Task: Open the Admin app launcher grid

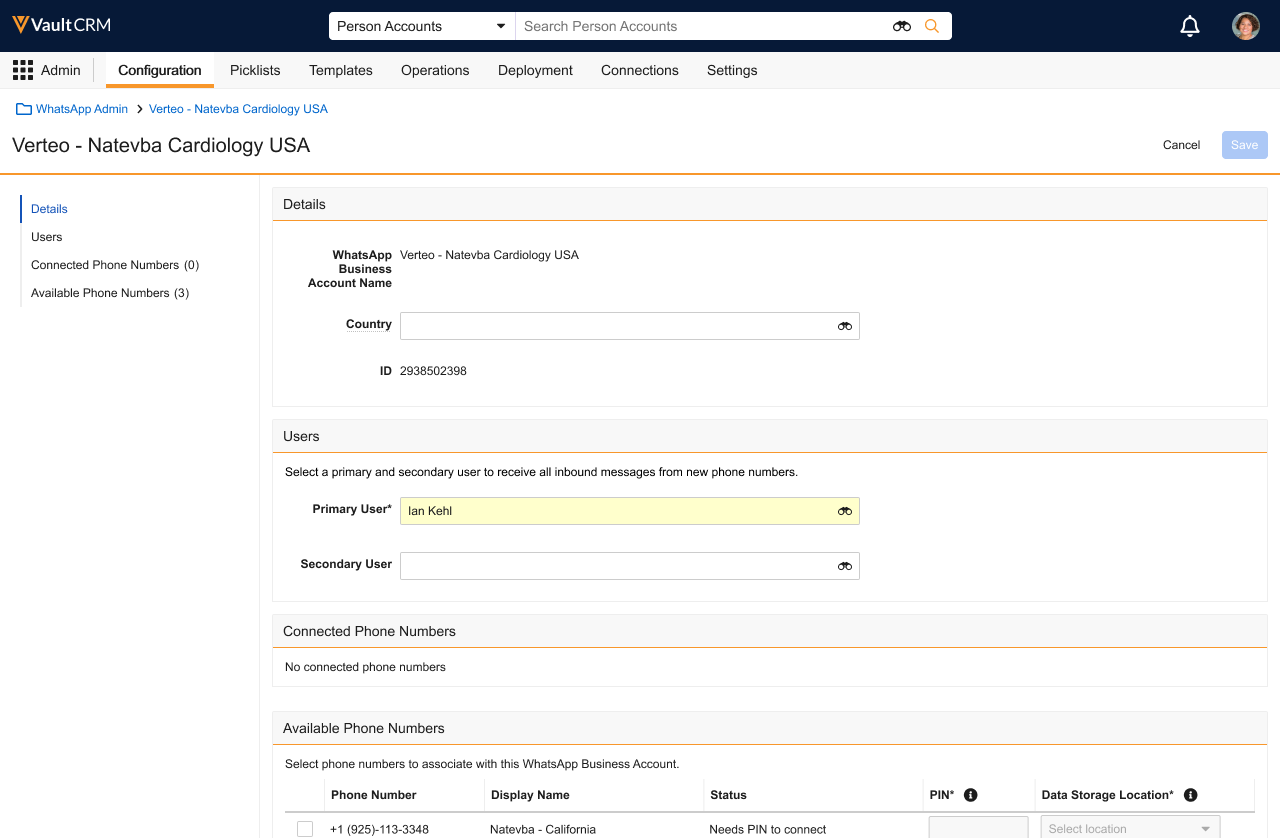Action: click(23, 70)
